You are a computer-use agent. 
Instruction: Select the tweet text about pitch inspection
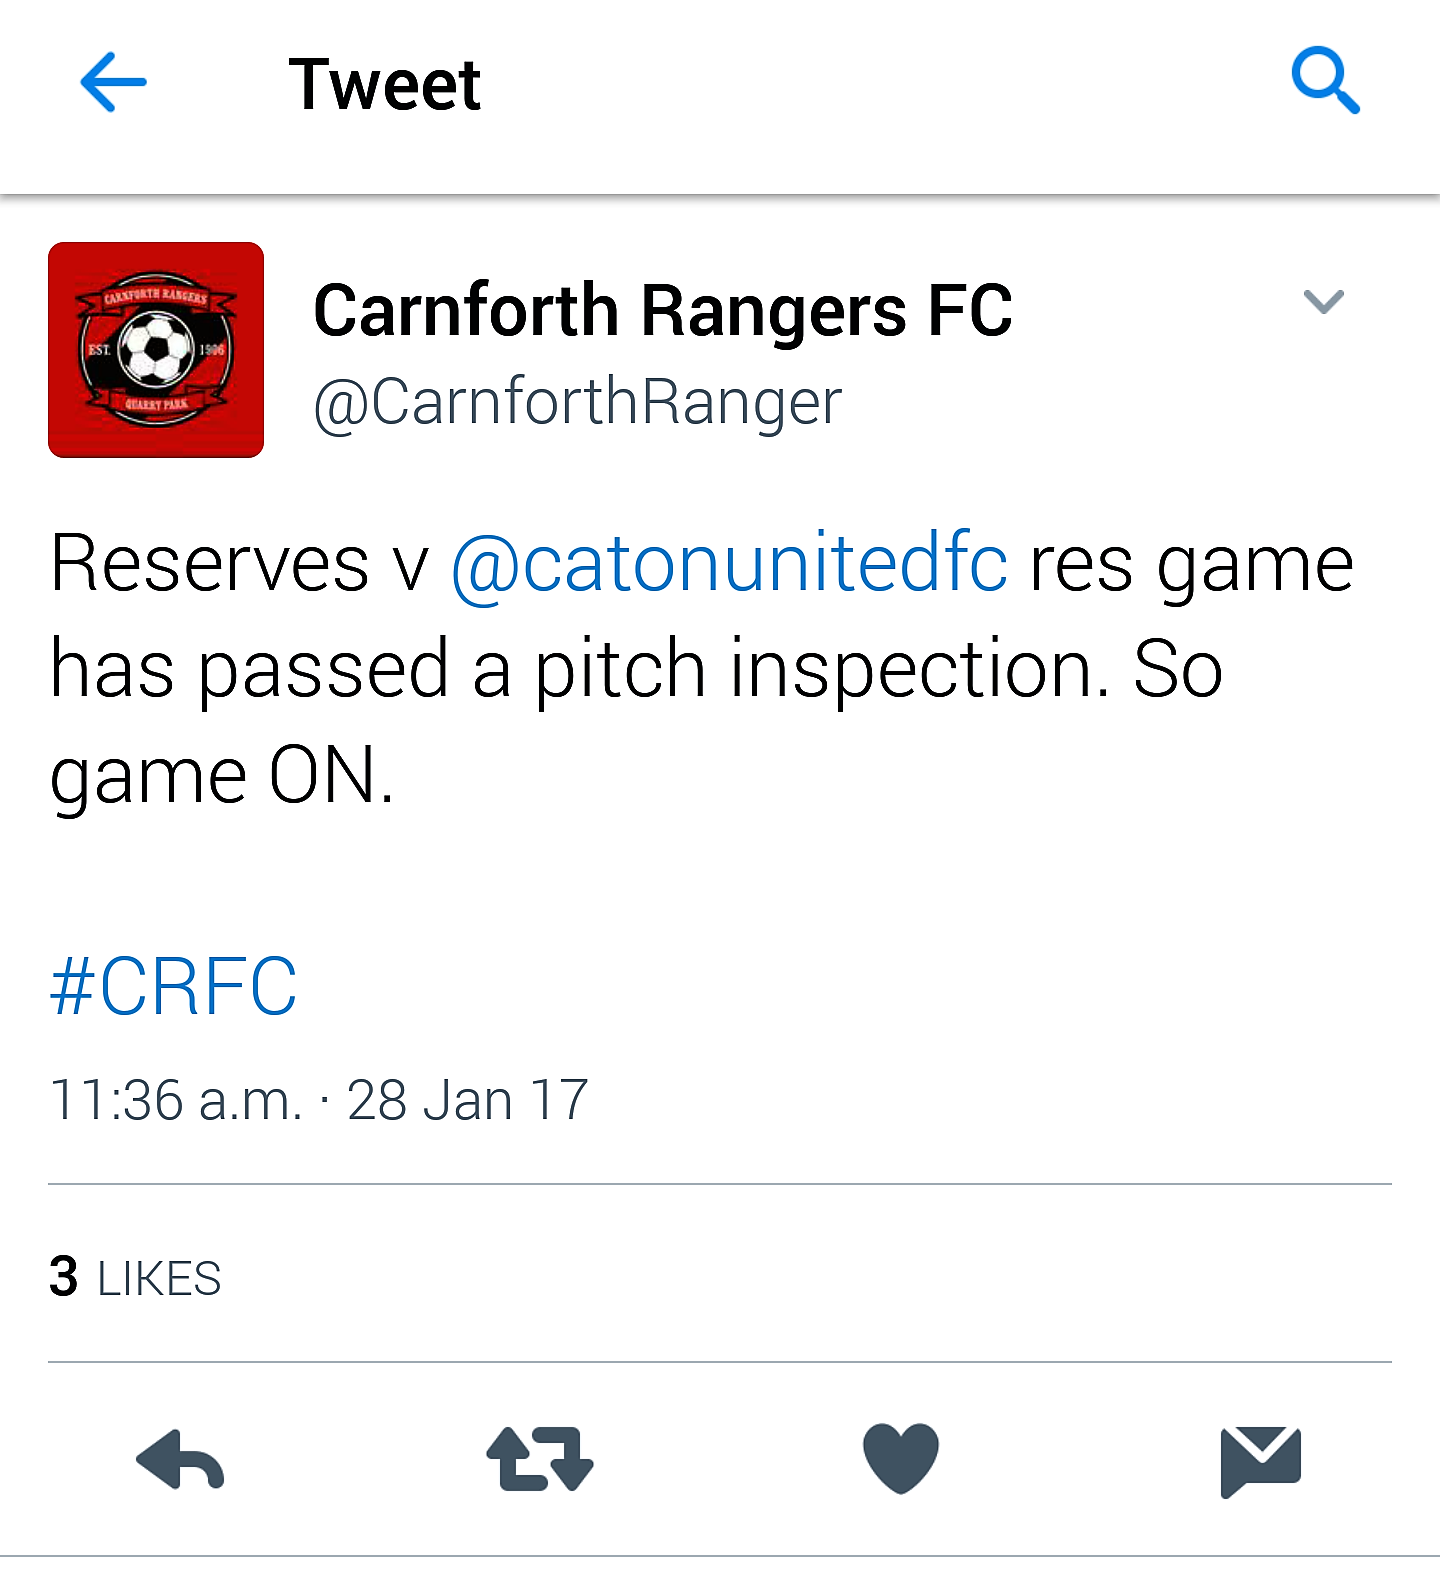[x=701, y=668]
